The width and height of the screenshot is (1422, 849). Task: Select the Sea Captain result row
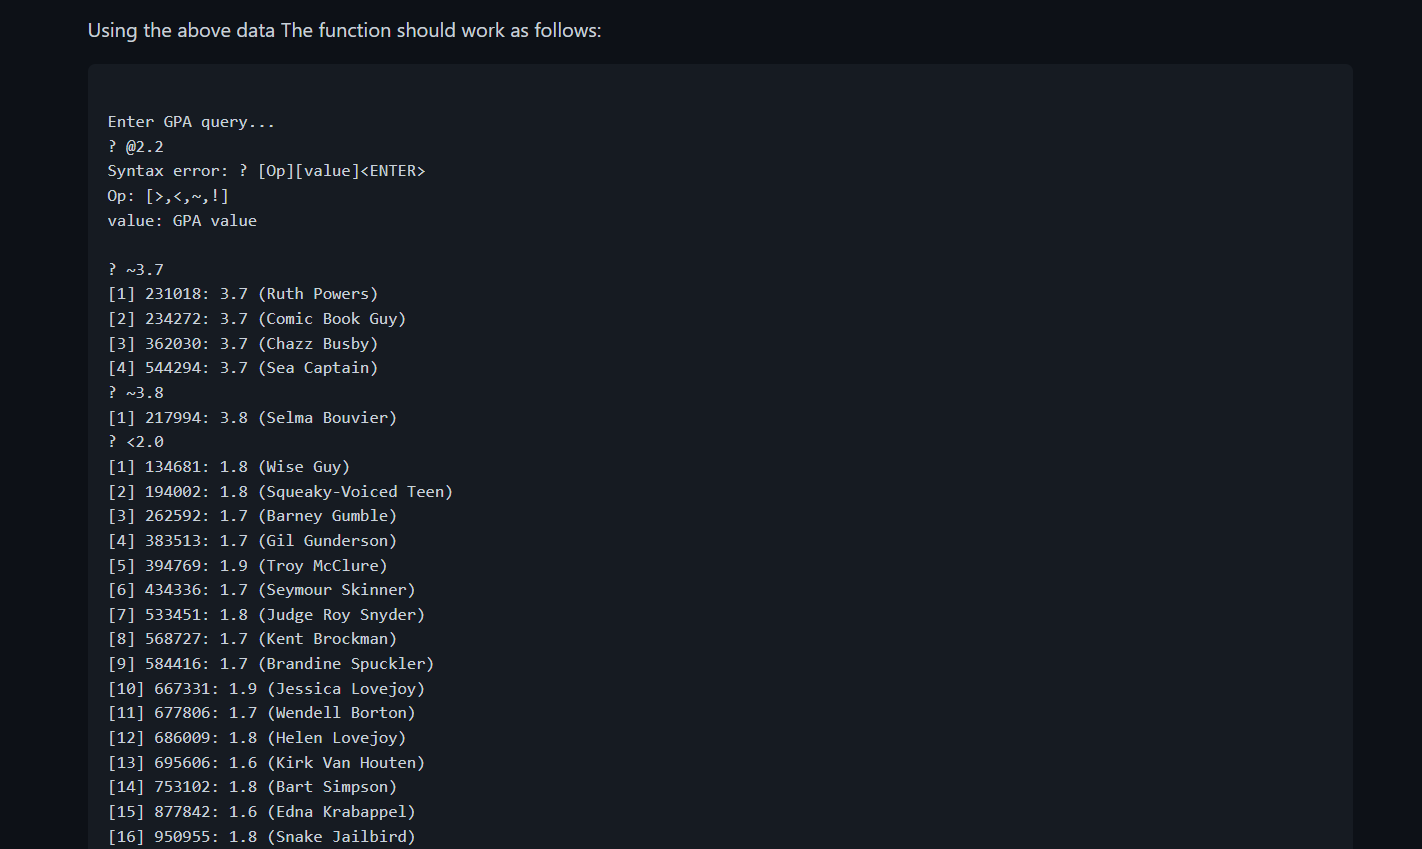[x=243, y=368]
